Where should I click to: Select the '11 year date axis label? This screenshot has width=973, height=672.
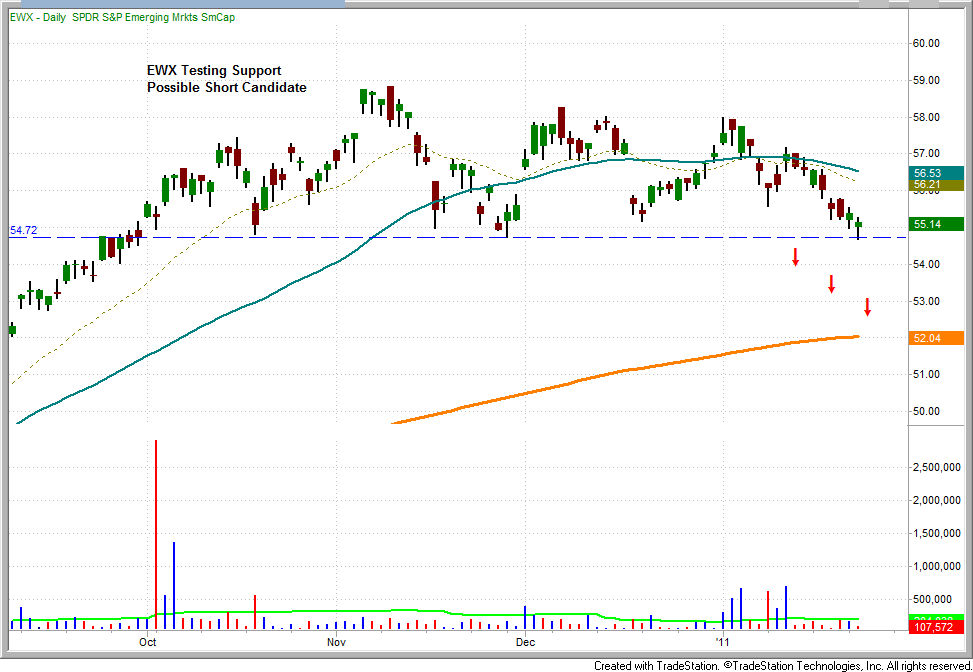[724, 642]
